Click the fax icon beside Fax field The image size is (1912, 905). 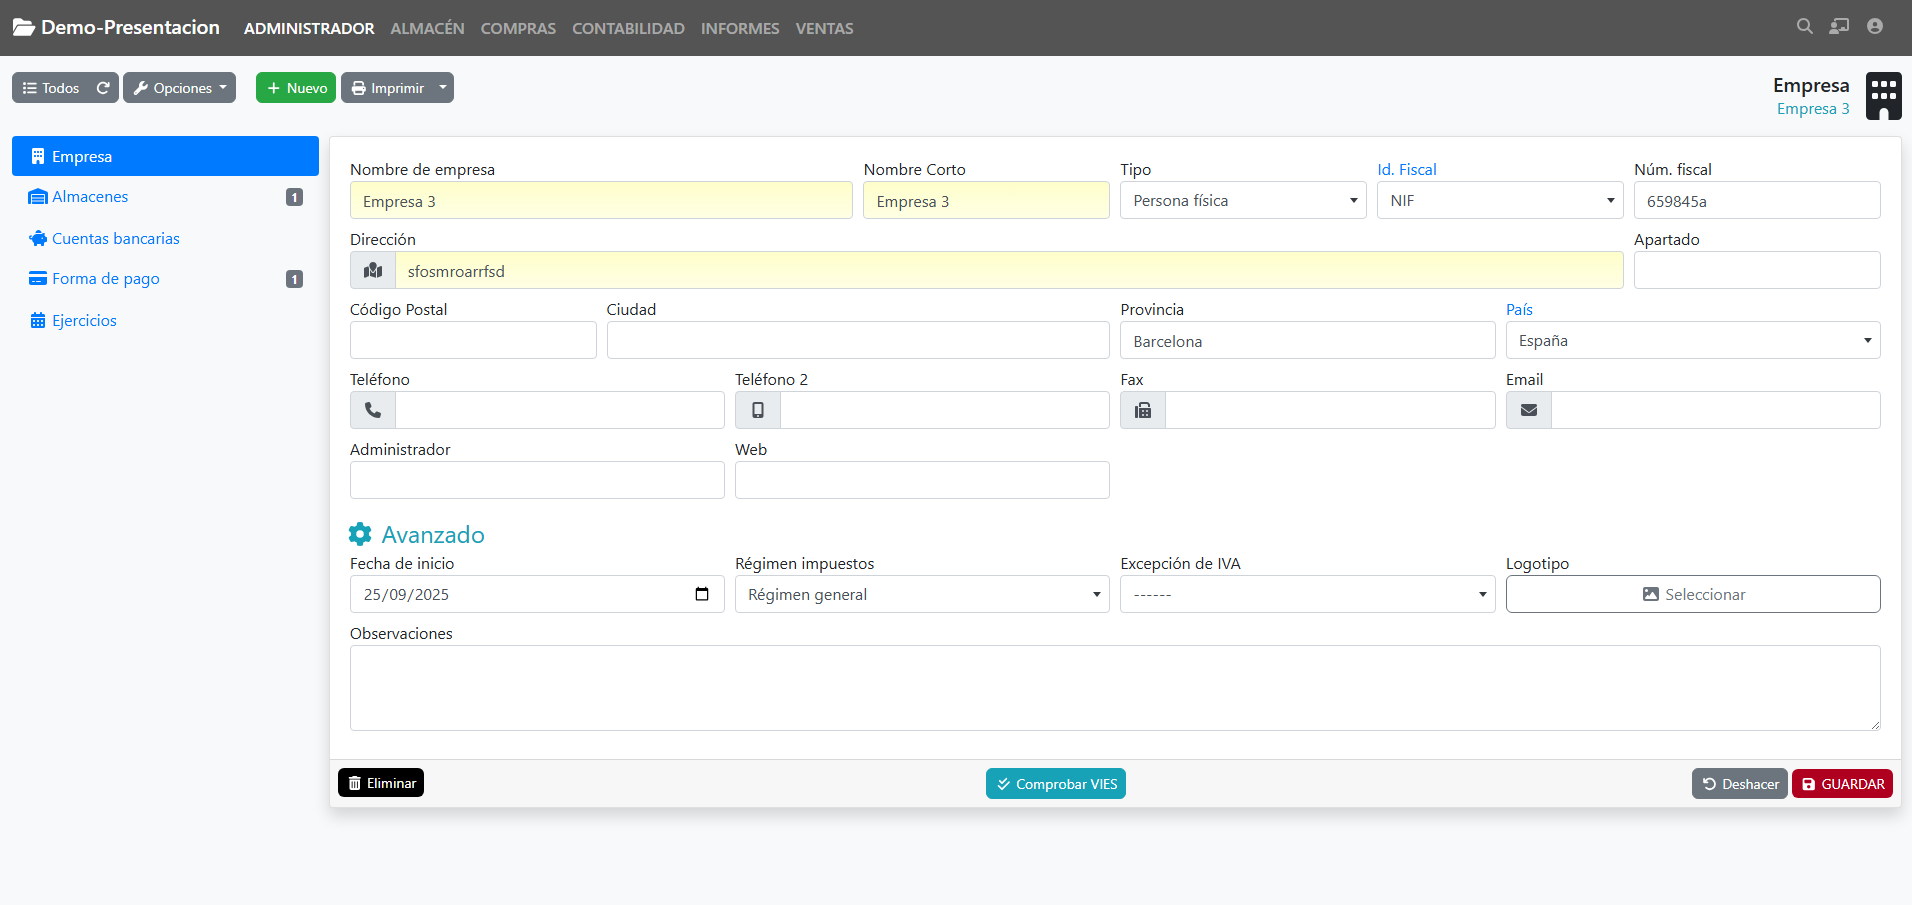tap(1143, 410)
